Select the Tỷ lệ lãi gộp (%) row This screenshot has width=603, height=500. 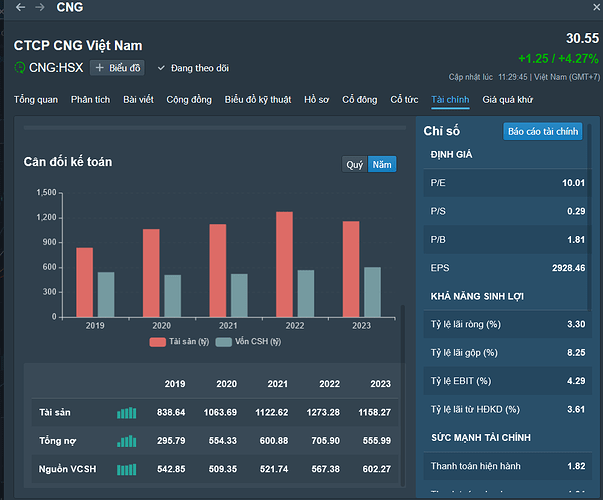click(x=507, y=353)
